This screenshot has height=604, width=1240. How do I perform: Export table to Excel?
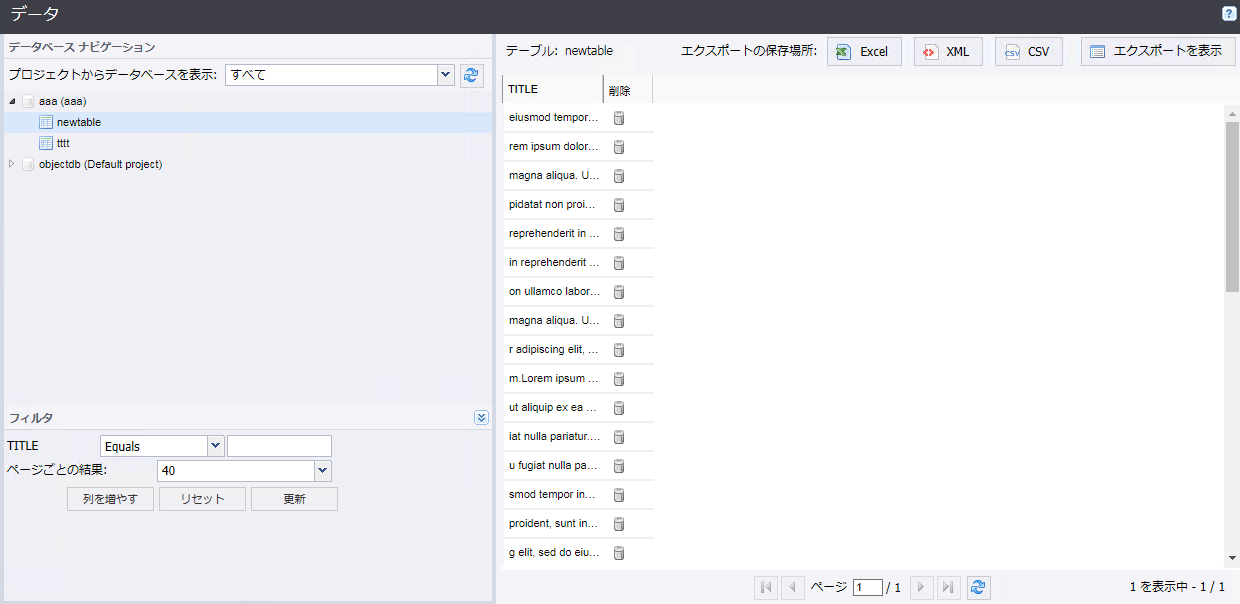coord(864,52)
